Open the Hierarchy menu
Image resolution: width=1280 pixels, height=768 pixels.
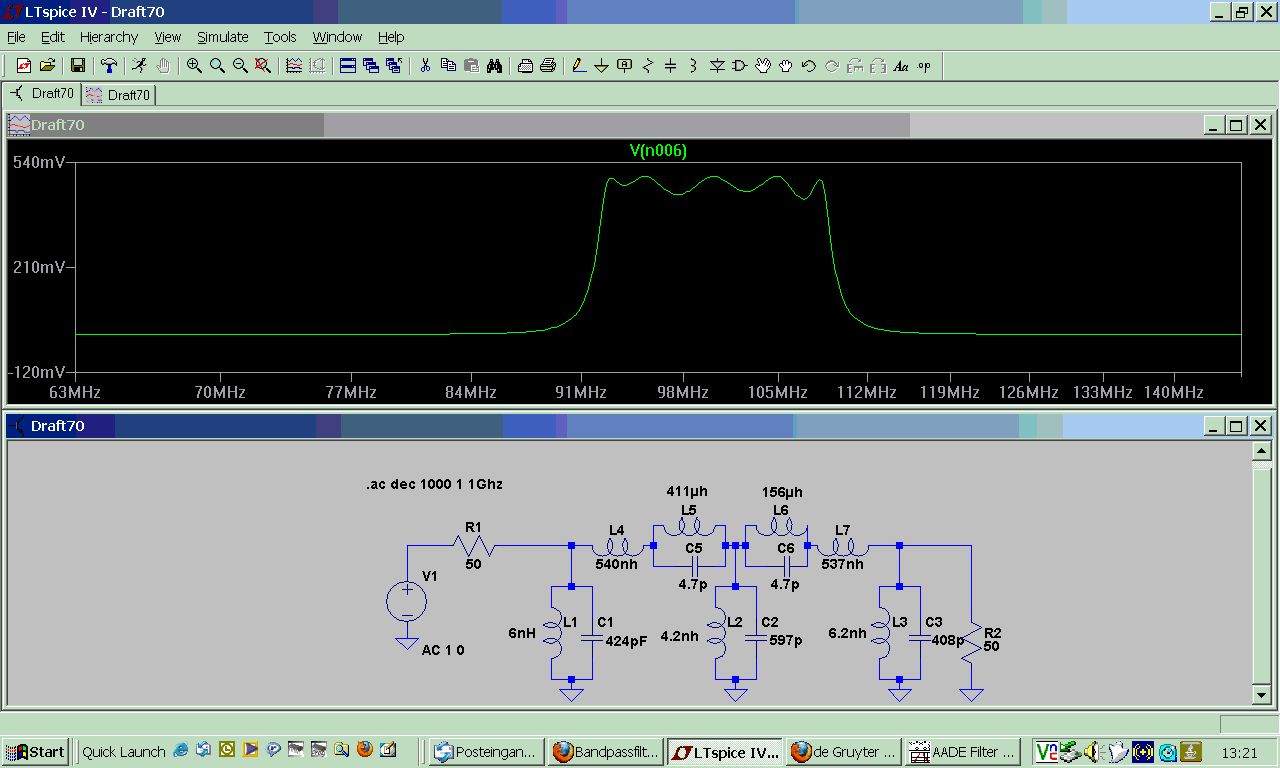109,37
